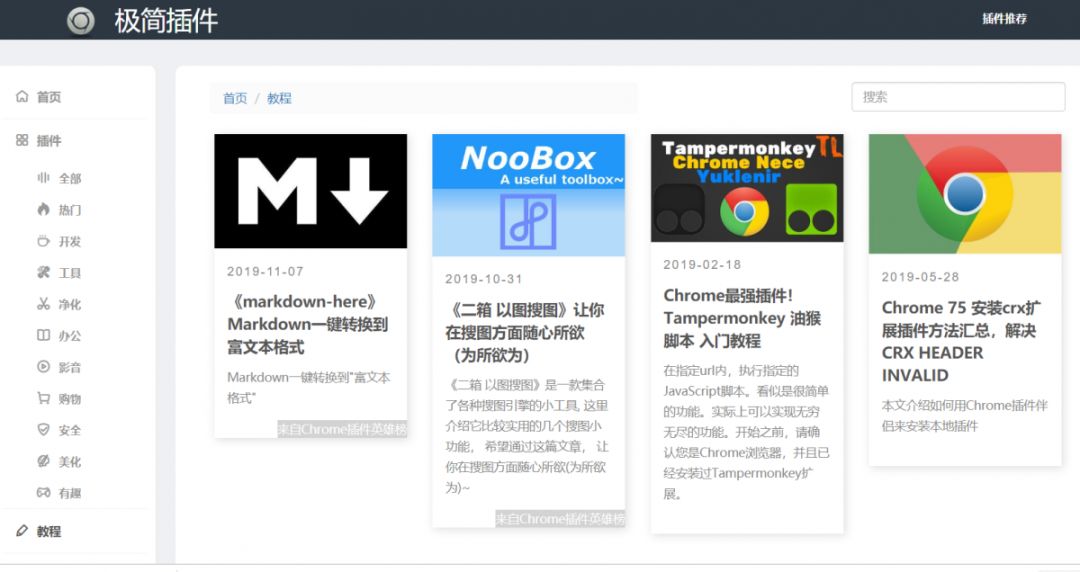1080x572 pixels.
Task: Choose the 有趣 category label
Action: click(x=70, y=493)
